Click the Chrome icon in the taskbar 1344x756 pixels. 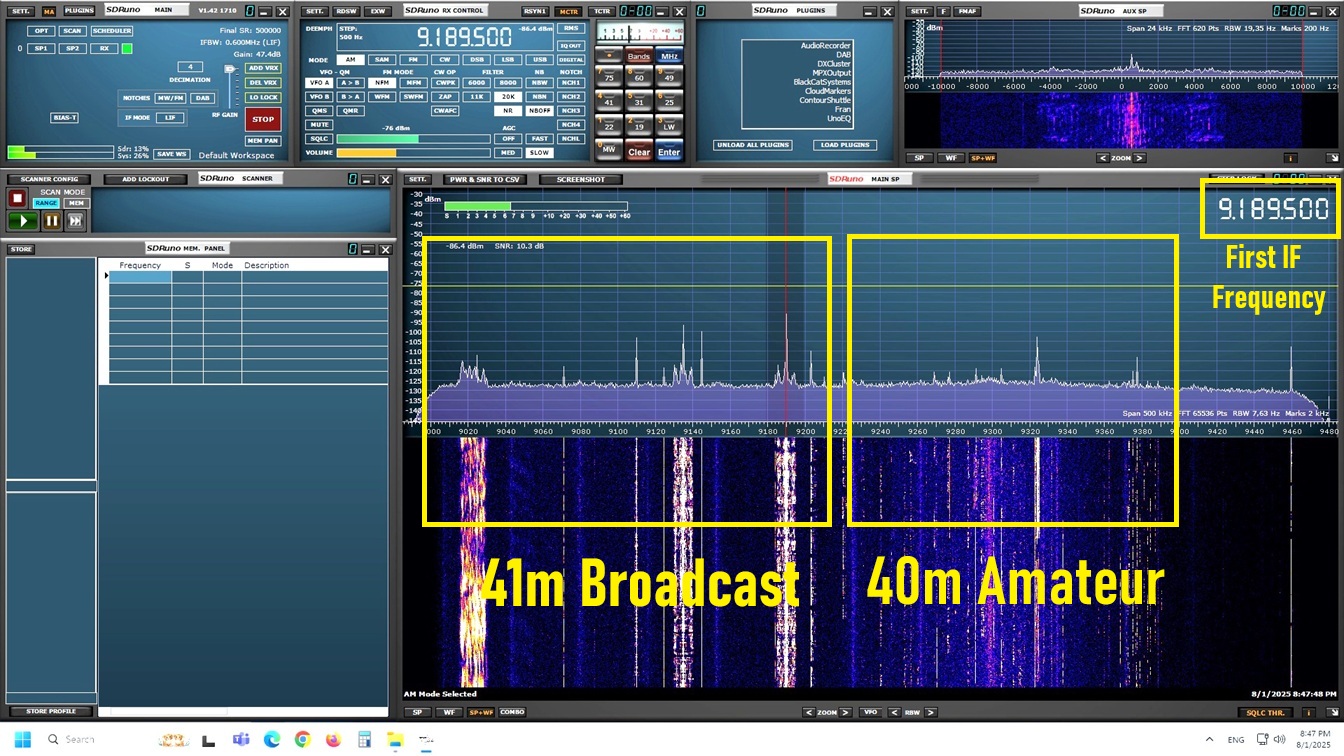[302, 740]
